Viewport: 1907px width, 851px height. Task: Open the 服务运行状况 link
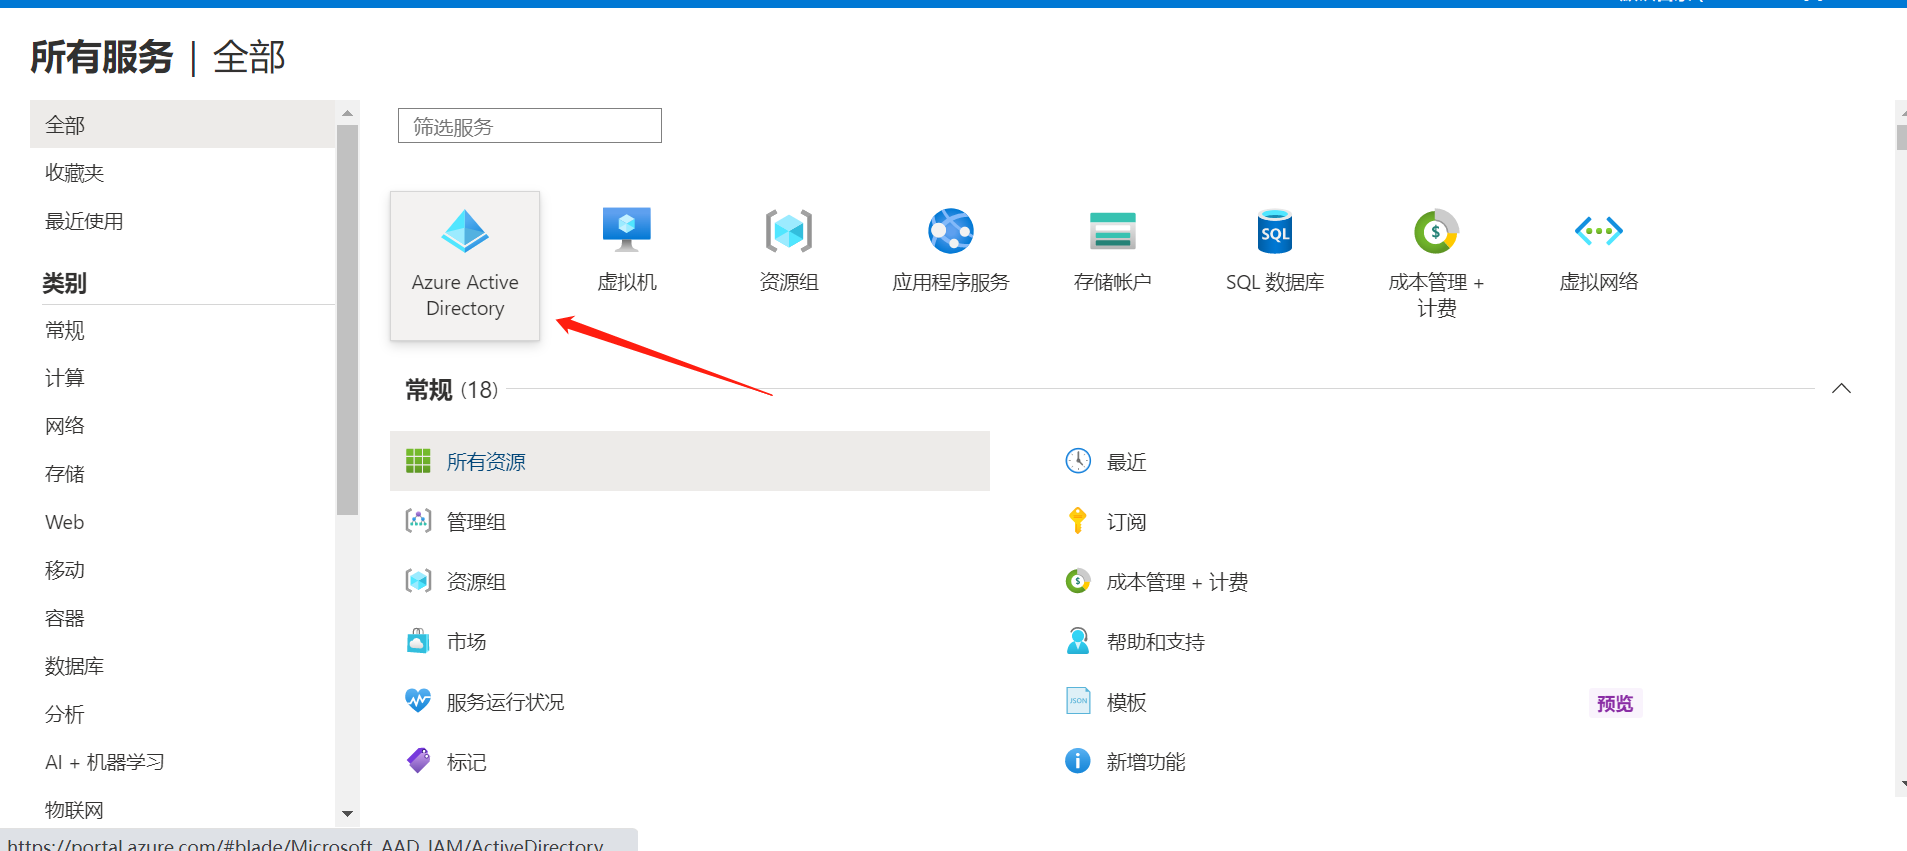505,702
